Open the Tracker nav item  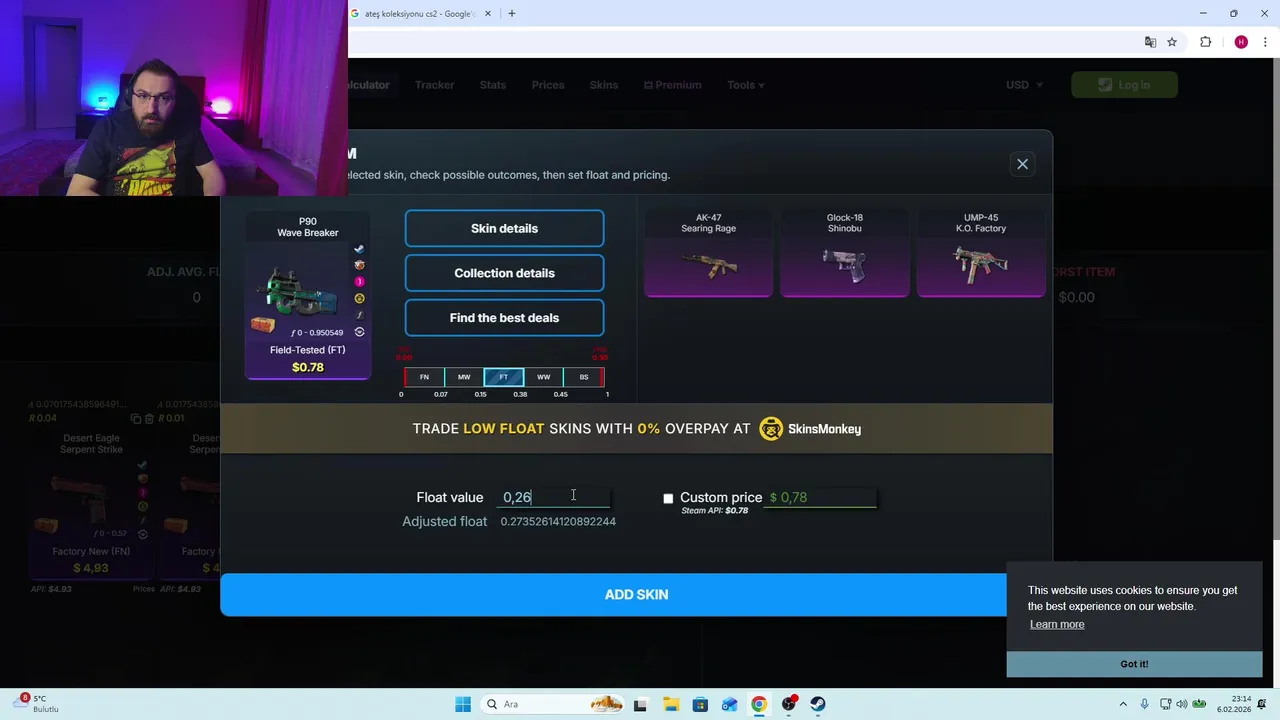pyautogui.click(x=434, y=85)
